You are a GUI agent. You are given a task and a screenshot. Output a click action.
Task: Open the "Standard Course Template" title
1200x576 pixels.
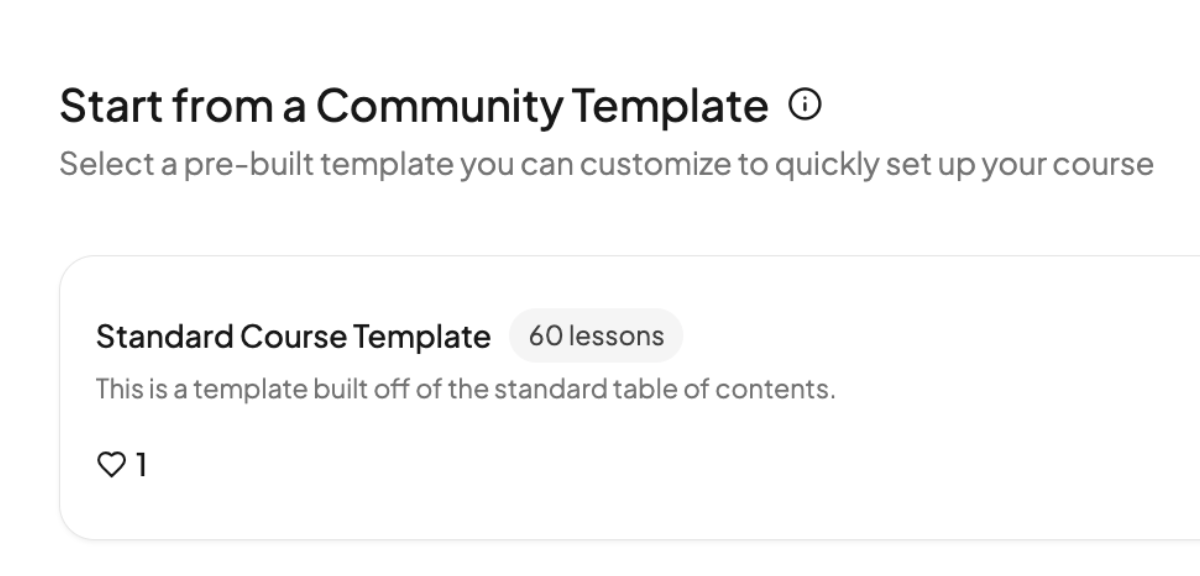coord(293,337)
